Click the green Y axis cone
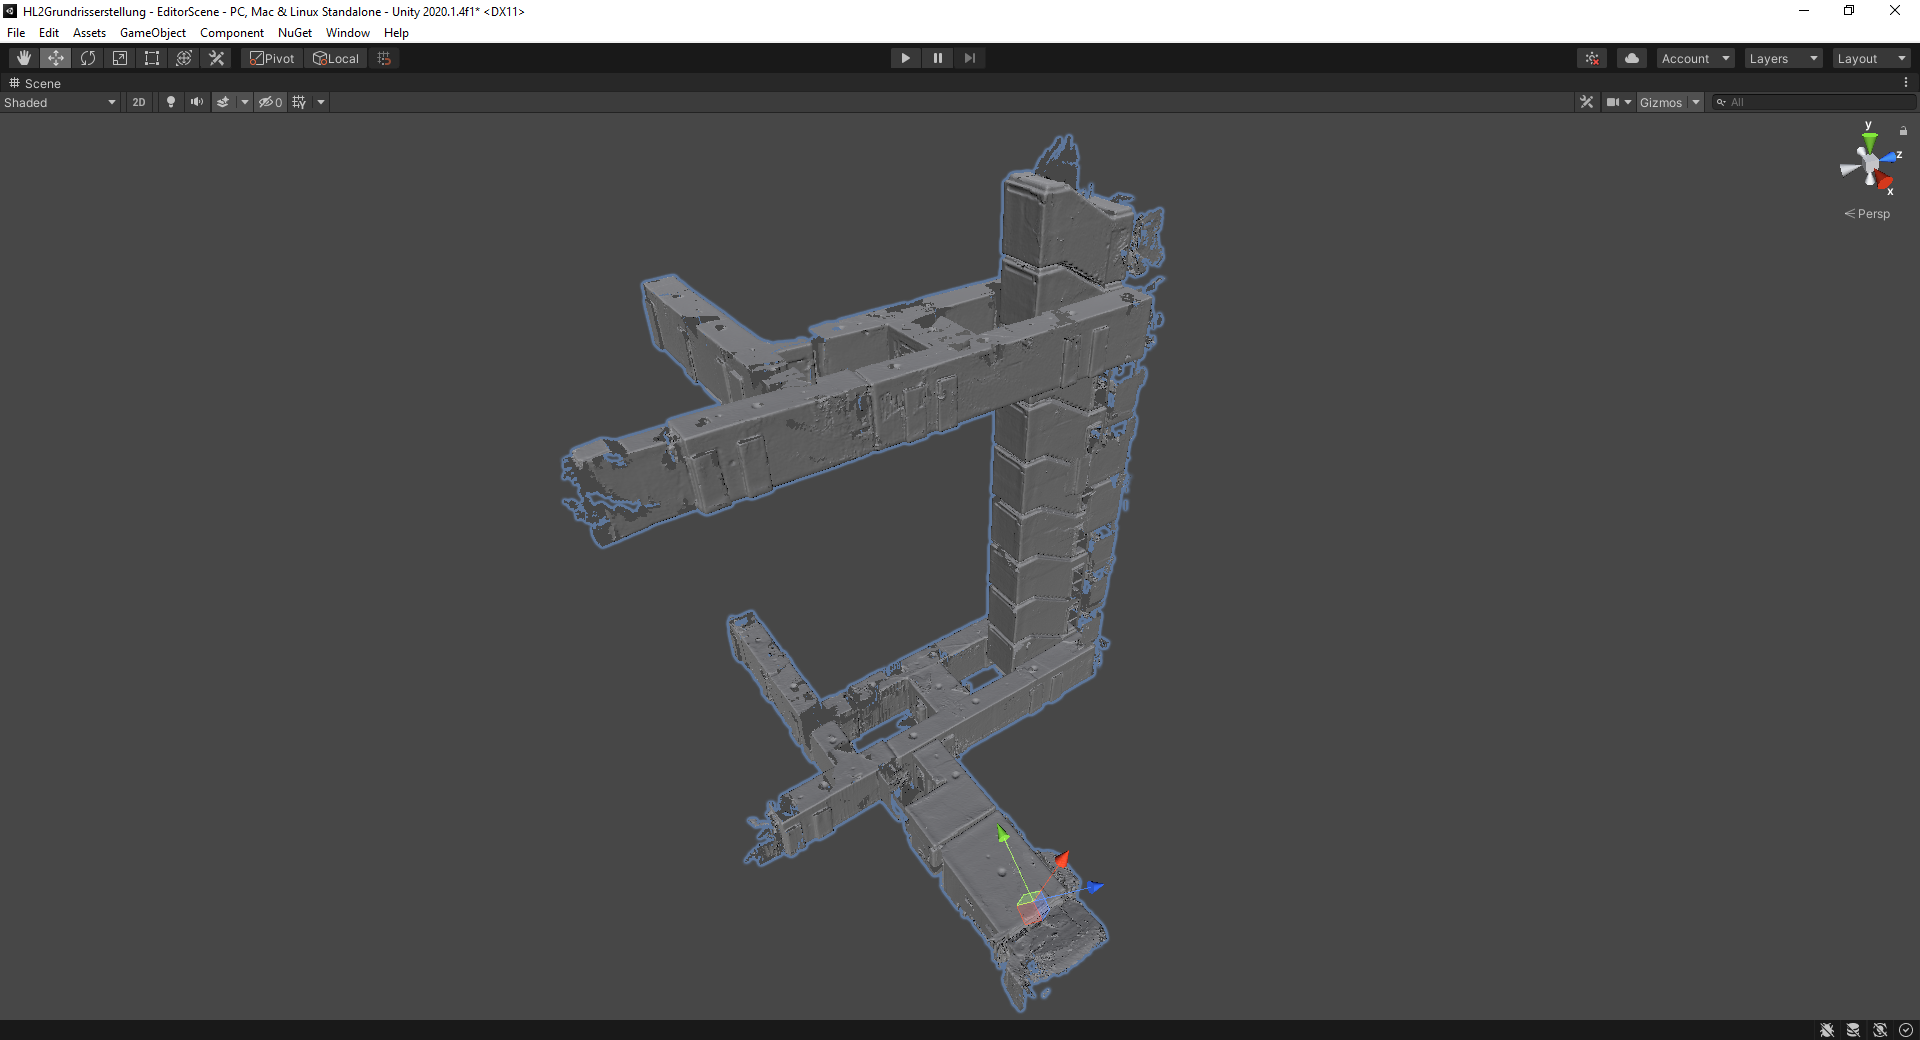Viewport: 1920px width, 1040px height. pos(1869,141)
